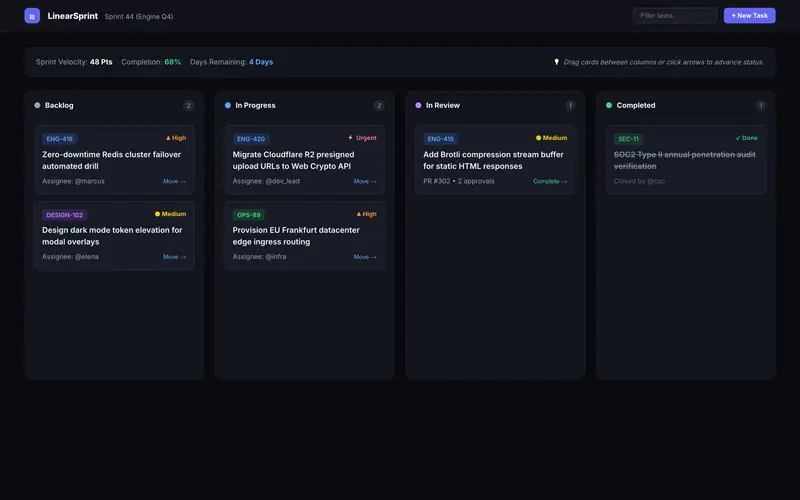
Task: Click the High priority badge on OPS-89
Action: (x=366, y=214)
